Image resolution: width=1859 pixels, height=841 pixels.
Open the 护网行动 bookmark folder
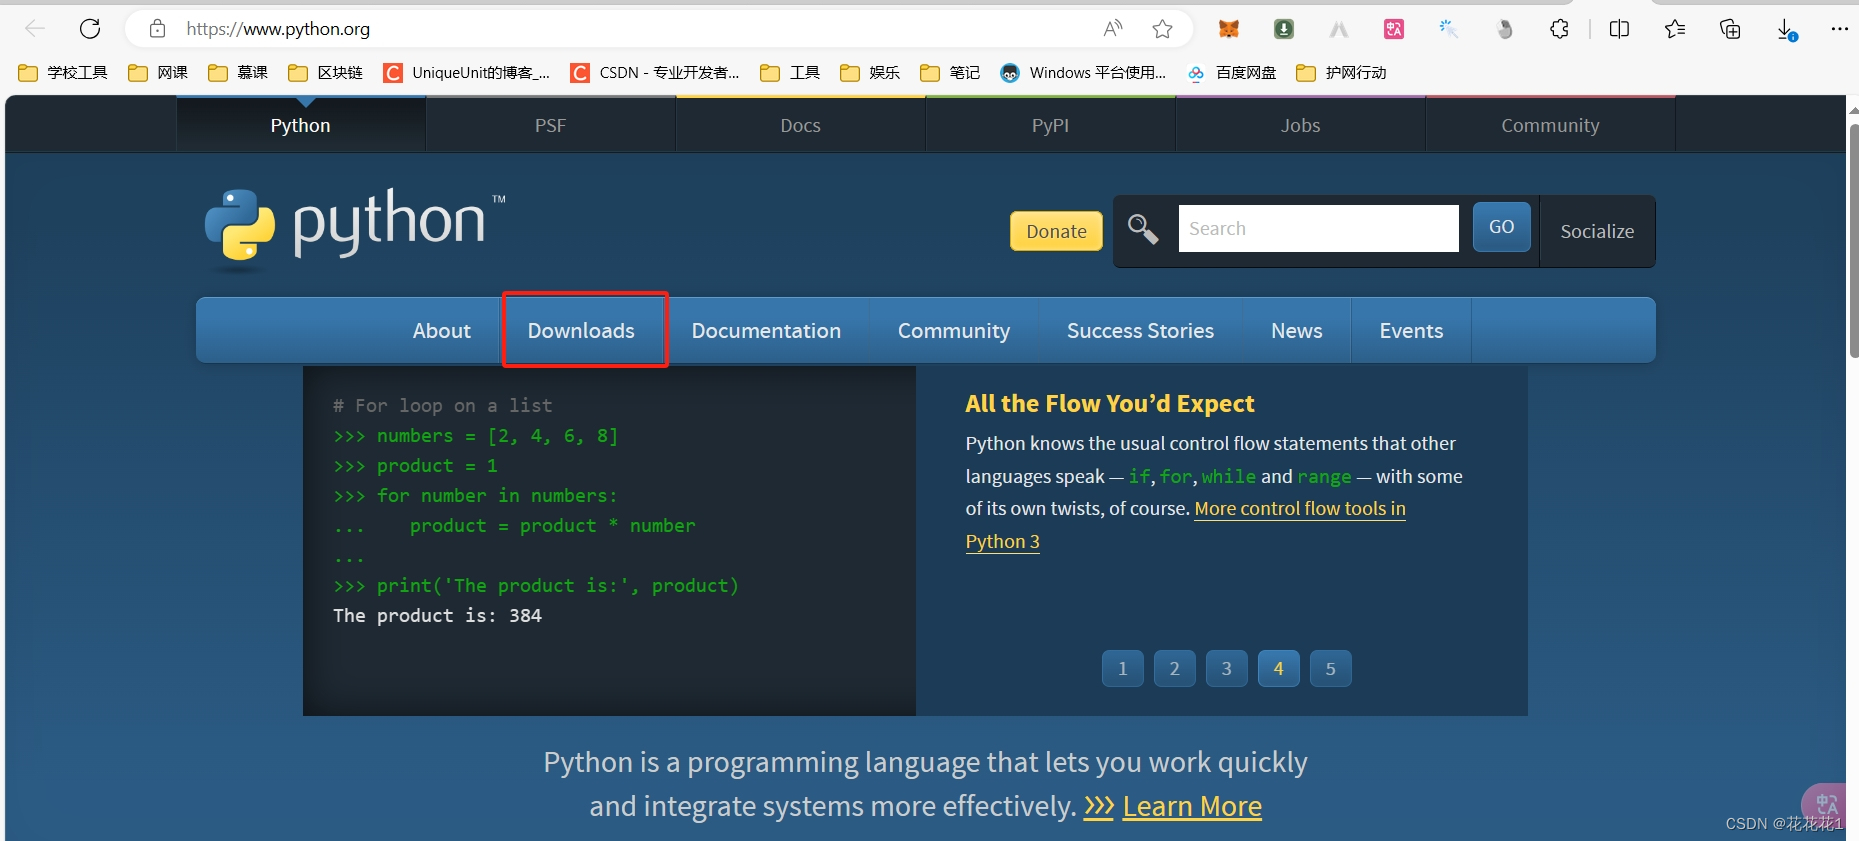coord(1341,73)
